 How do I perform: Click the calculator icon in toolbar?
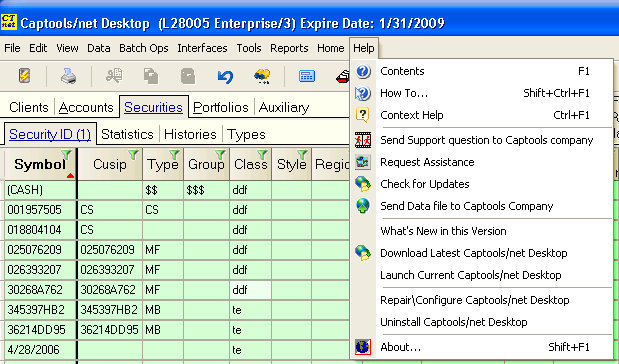[x=307, y=76]
